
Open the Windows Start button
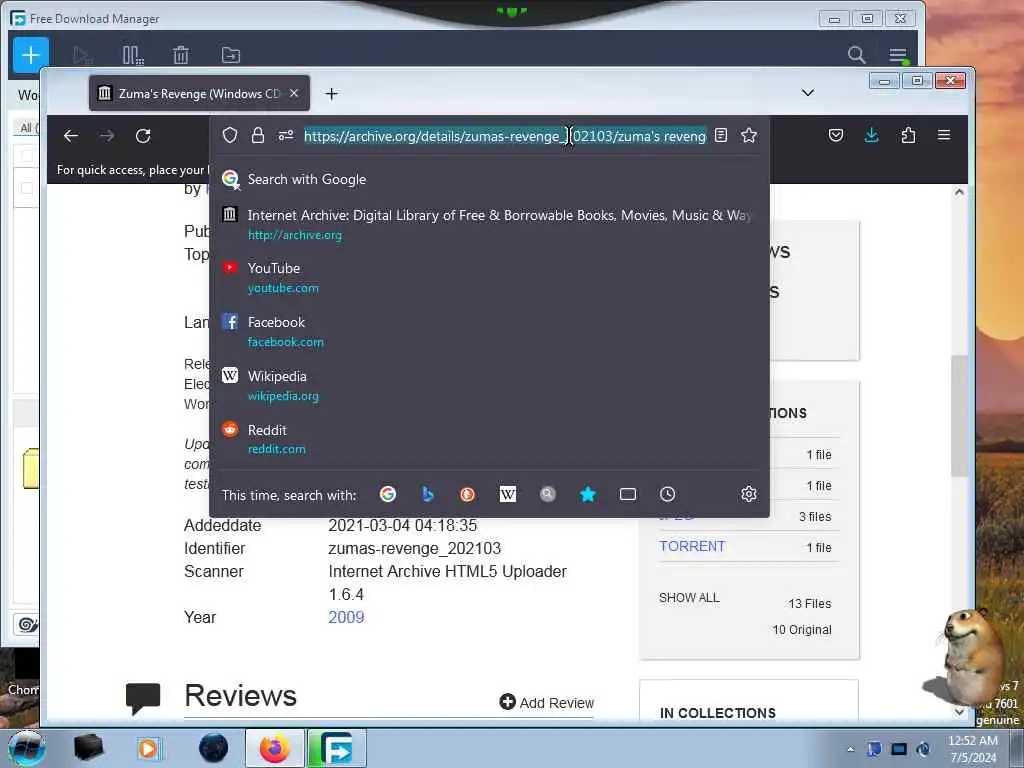point(27,748)
